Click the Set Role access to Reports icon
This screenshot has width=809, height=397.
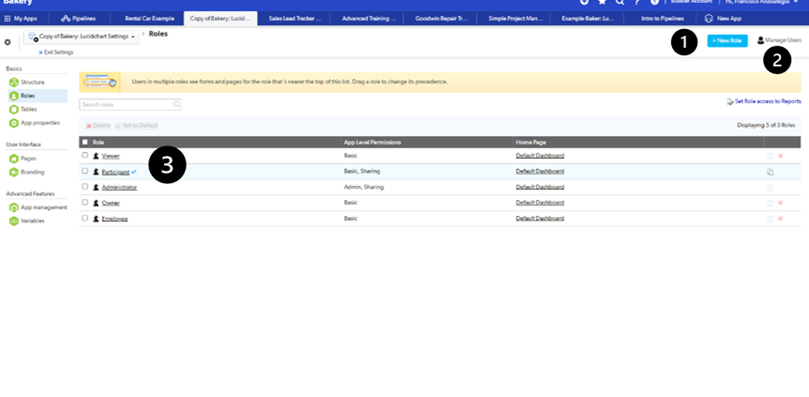point(730,102)
